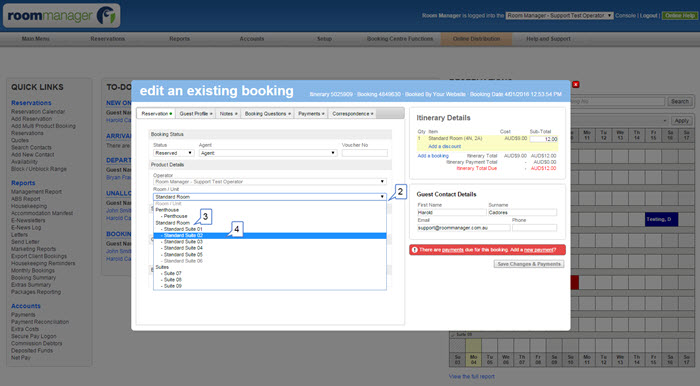Screen dimensions: 700x386
Task: Select the Reservation tab in dialog
Action: coord(156,114)
